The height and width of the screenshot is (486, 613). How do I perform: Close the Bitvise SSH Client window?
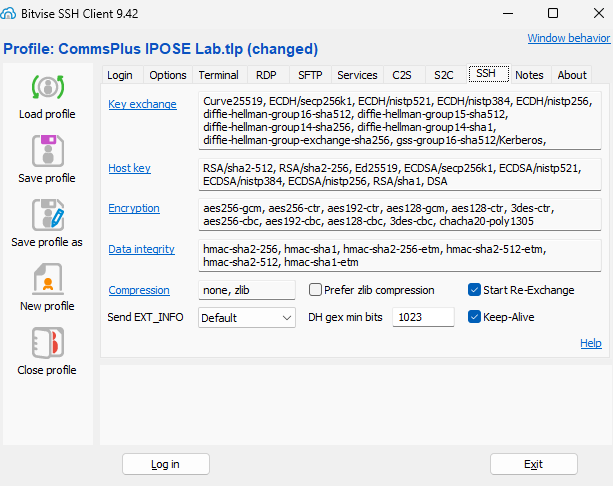click(599, 14)
